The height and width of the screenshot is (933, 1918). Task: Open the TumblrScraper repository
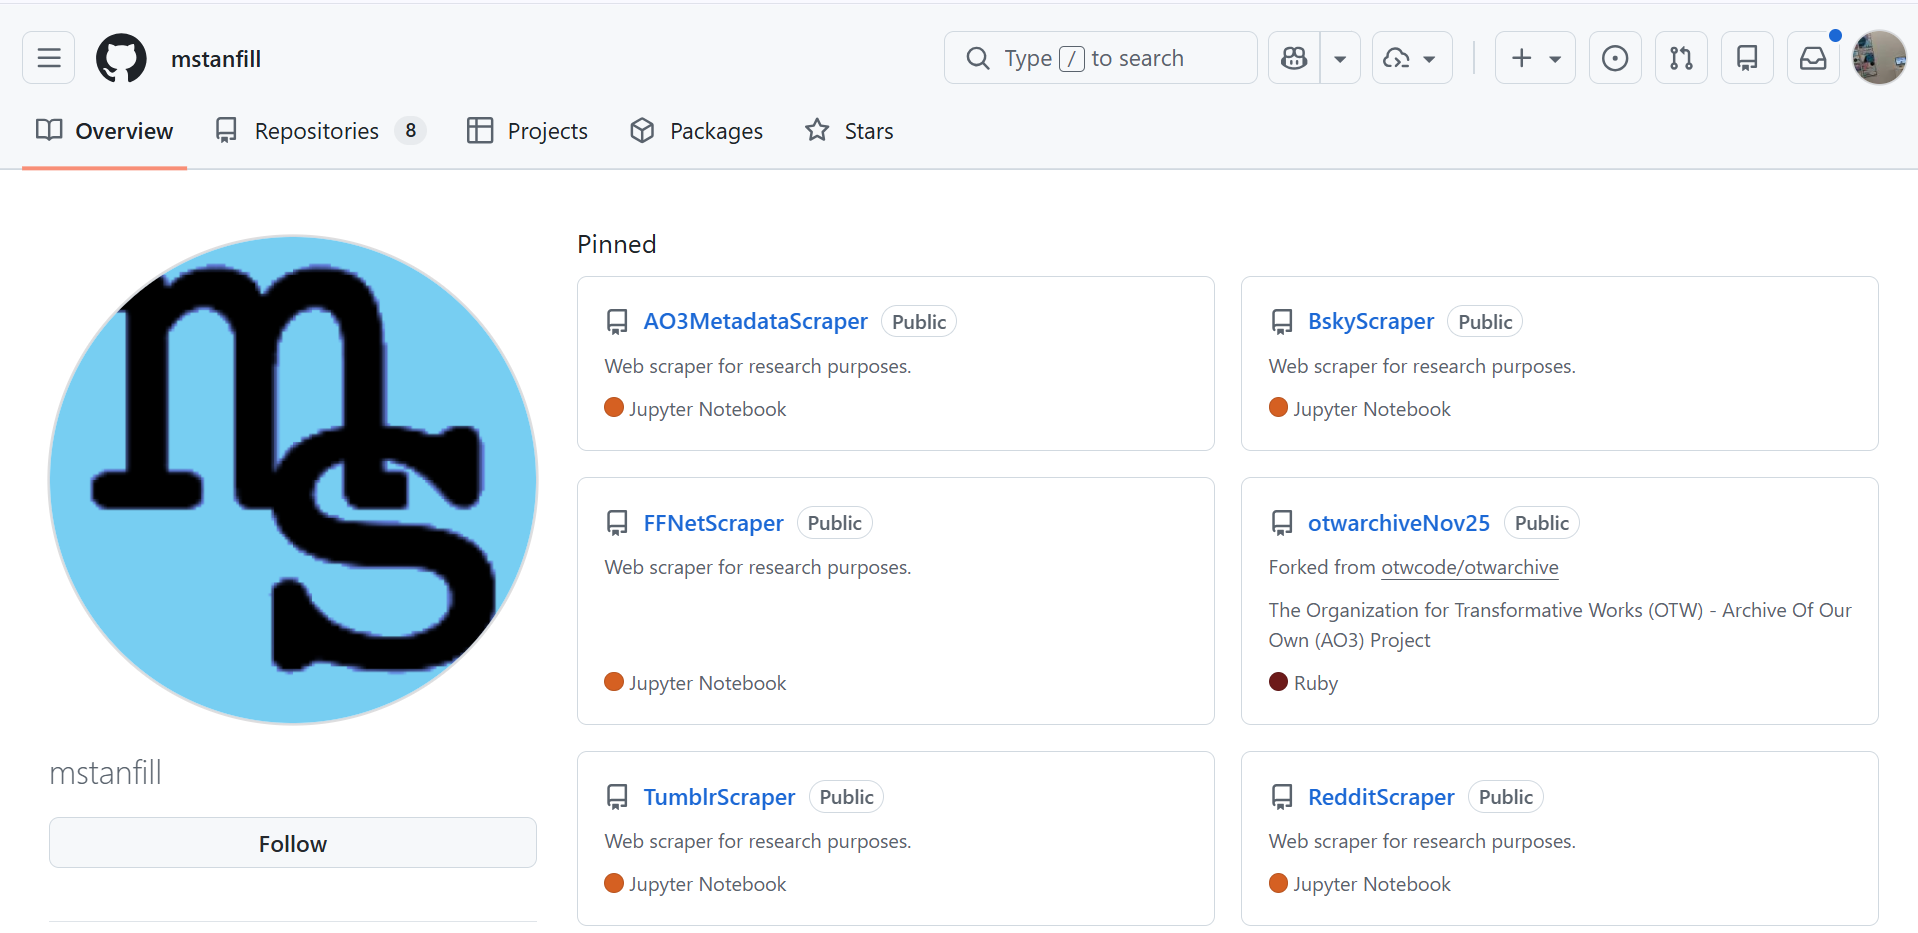[x=719, y=797]
